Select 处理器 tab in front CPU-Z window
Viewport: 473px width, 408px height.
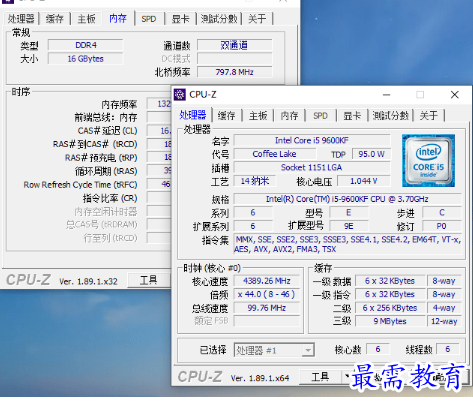[x=193, y=115]
